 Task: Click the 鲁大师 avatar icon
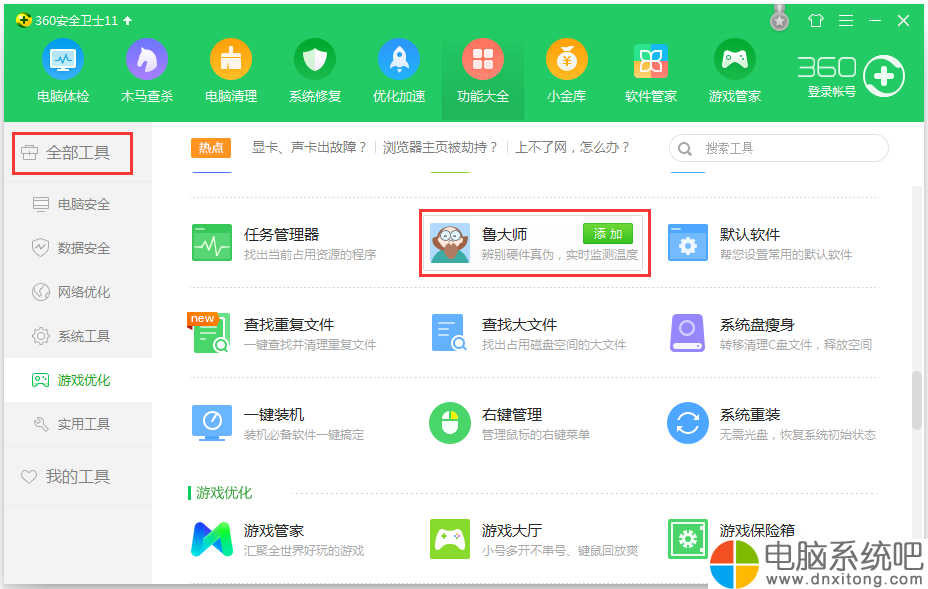pyautogui.click(x=450, y=243)
